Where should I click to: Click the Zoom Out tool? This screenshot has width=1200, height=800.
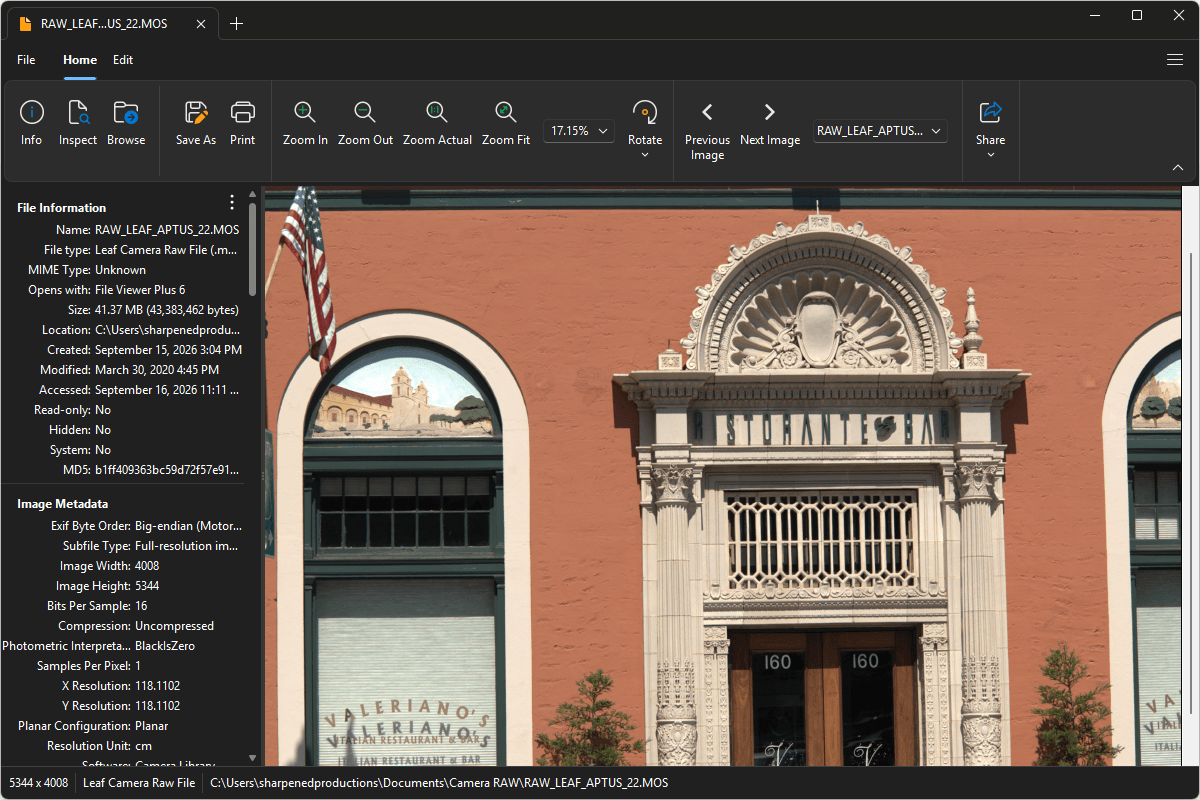(365, 125)
